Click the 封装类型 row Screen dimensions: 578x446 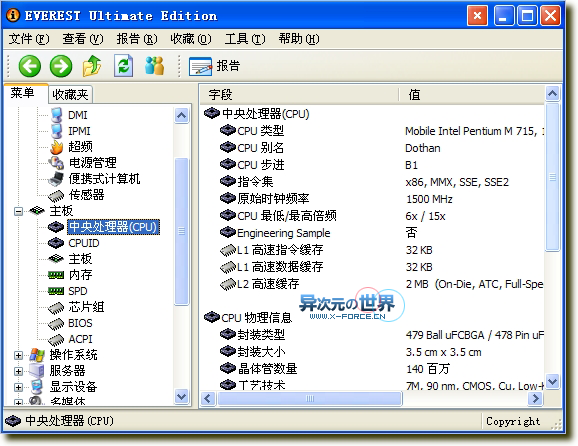pos(372,335)
